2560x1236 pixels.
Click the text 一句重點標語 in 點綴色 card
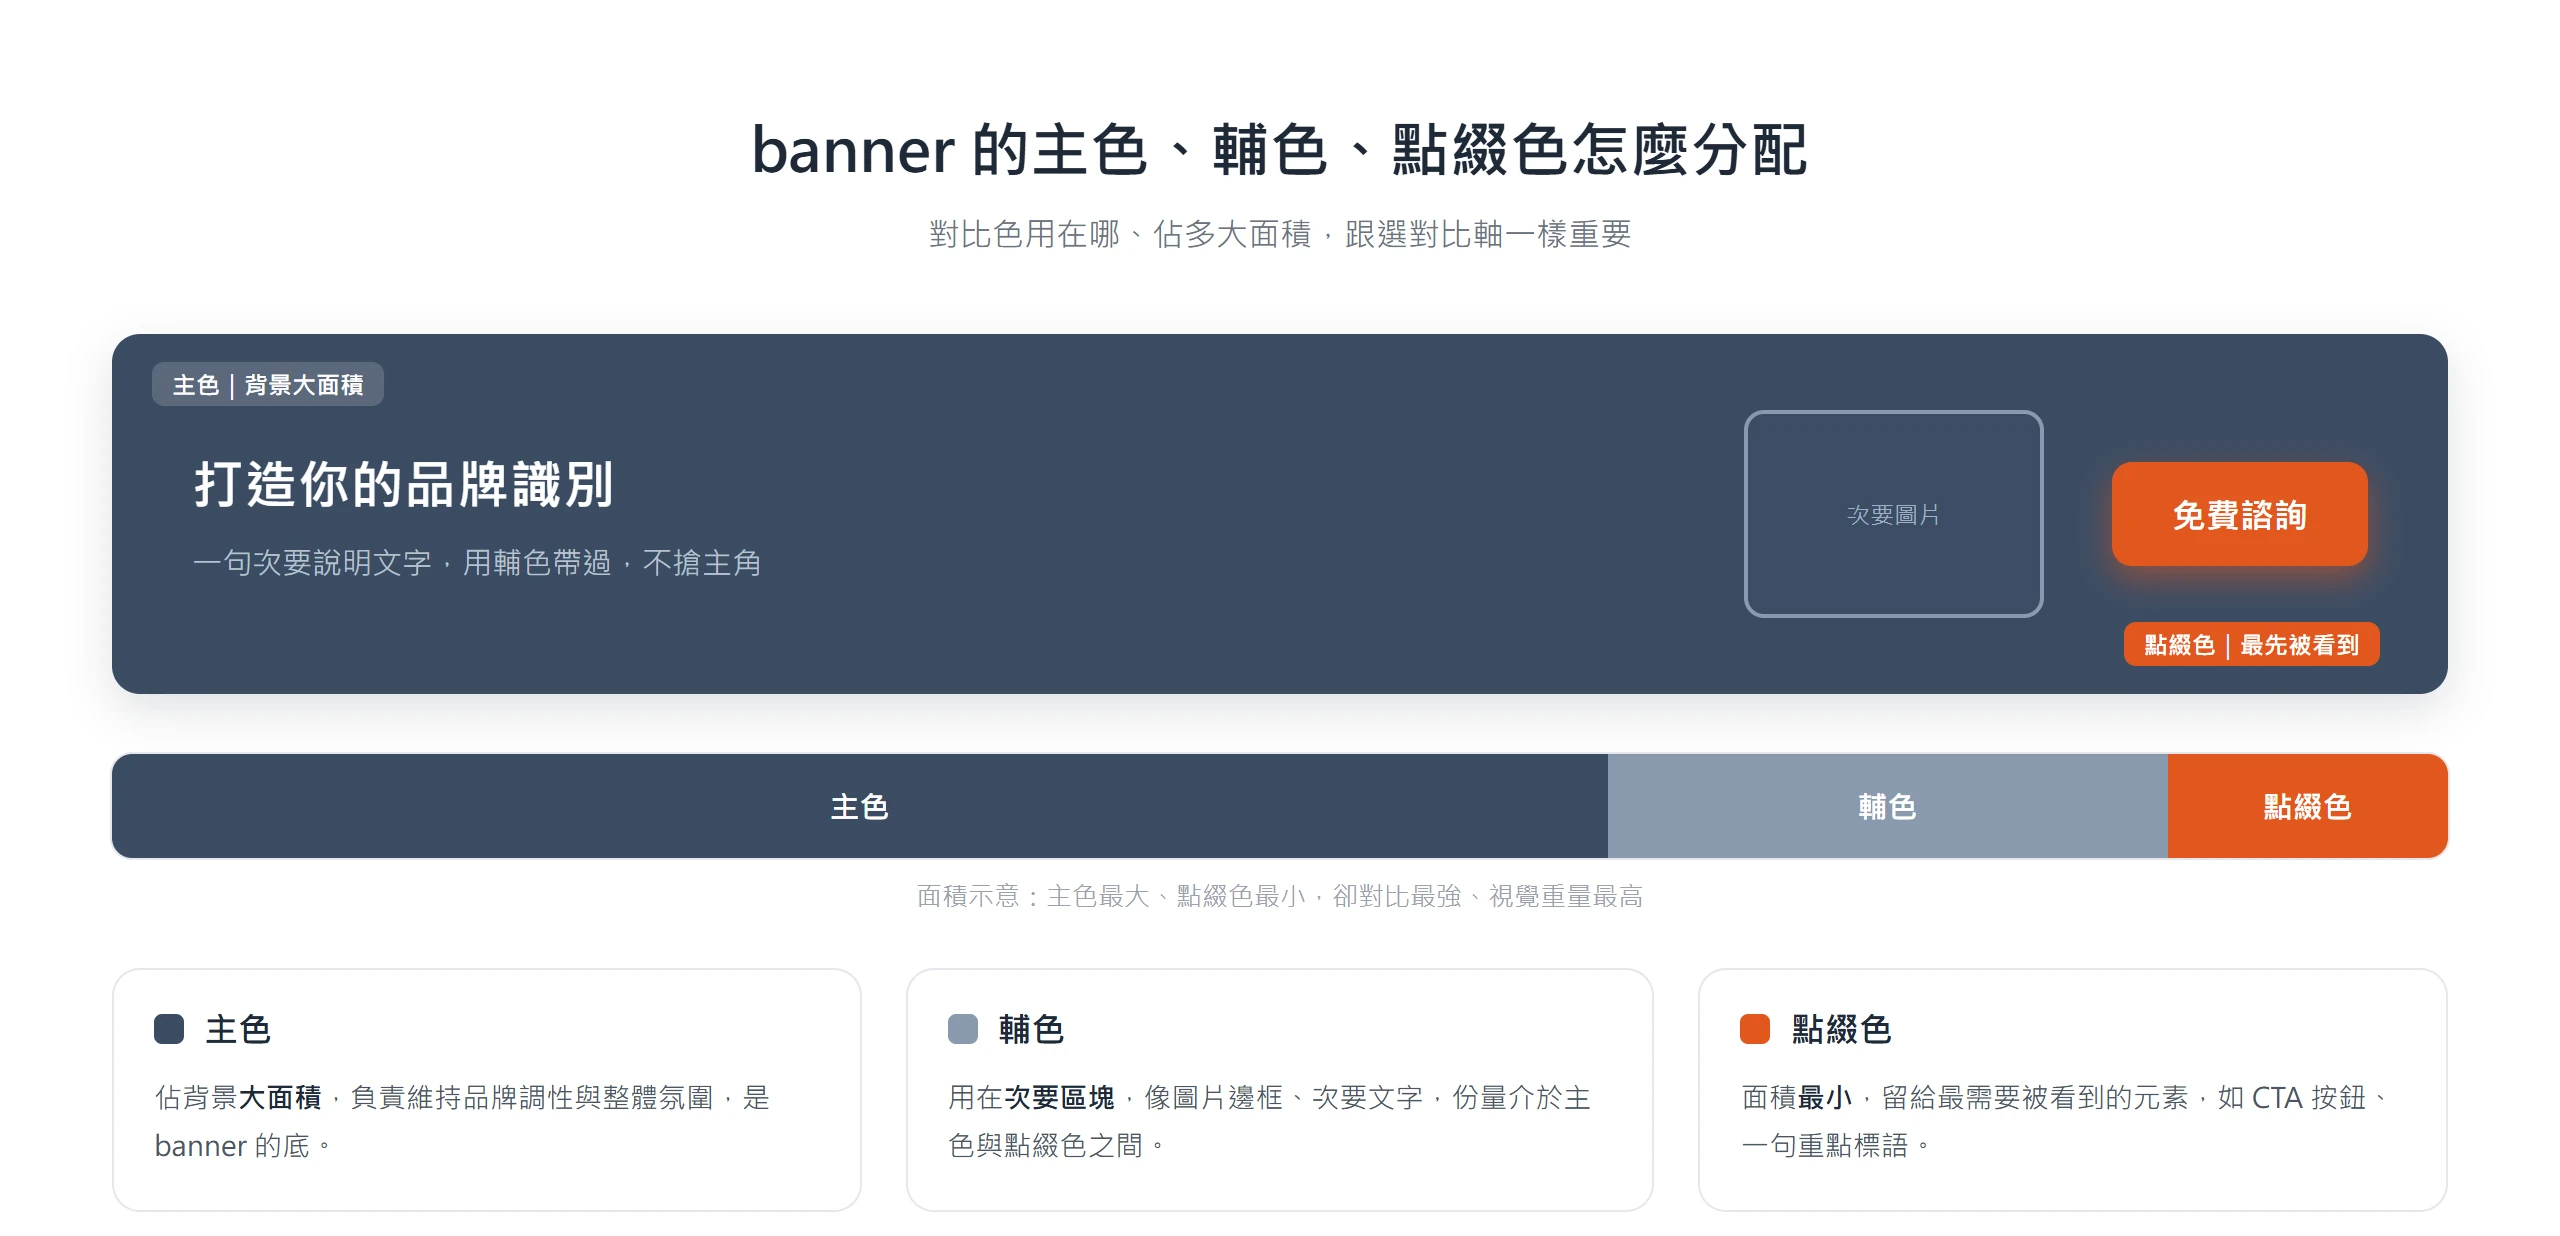(x=1824, y=1145)
